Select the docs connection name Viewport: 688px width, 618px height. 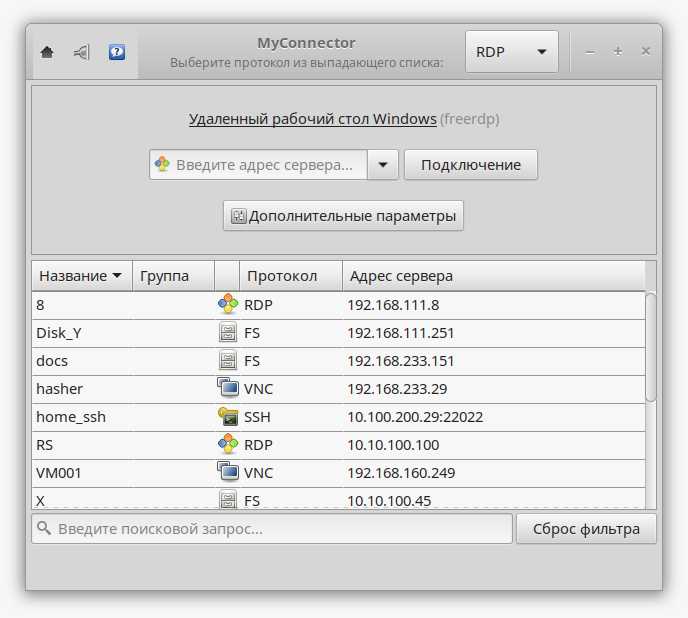52,361
